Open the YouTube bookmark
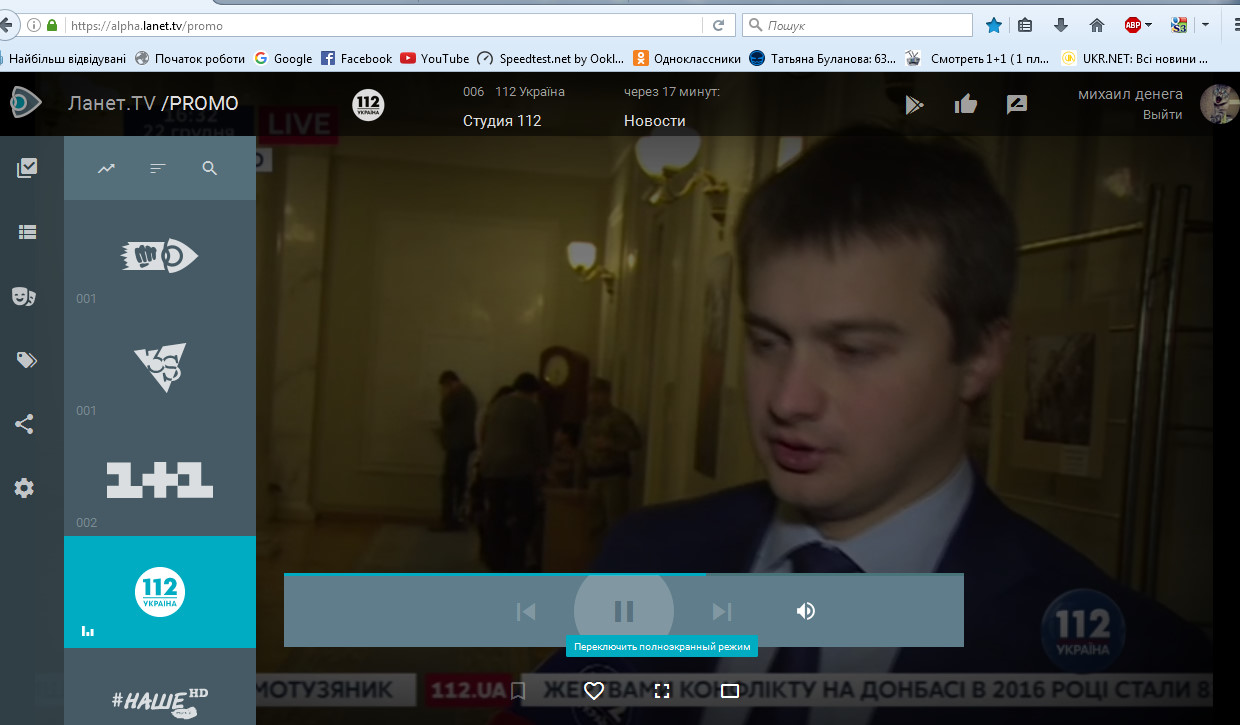1240x725 pixels. tap(434, 58)
